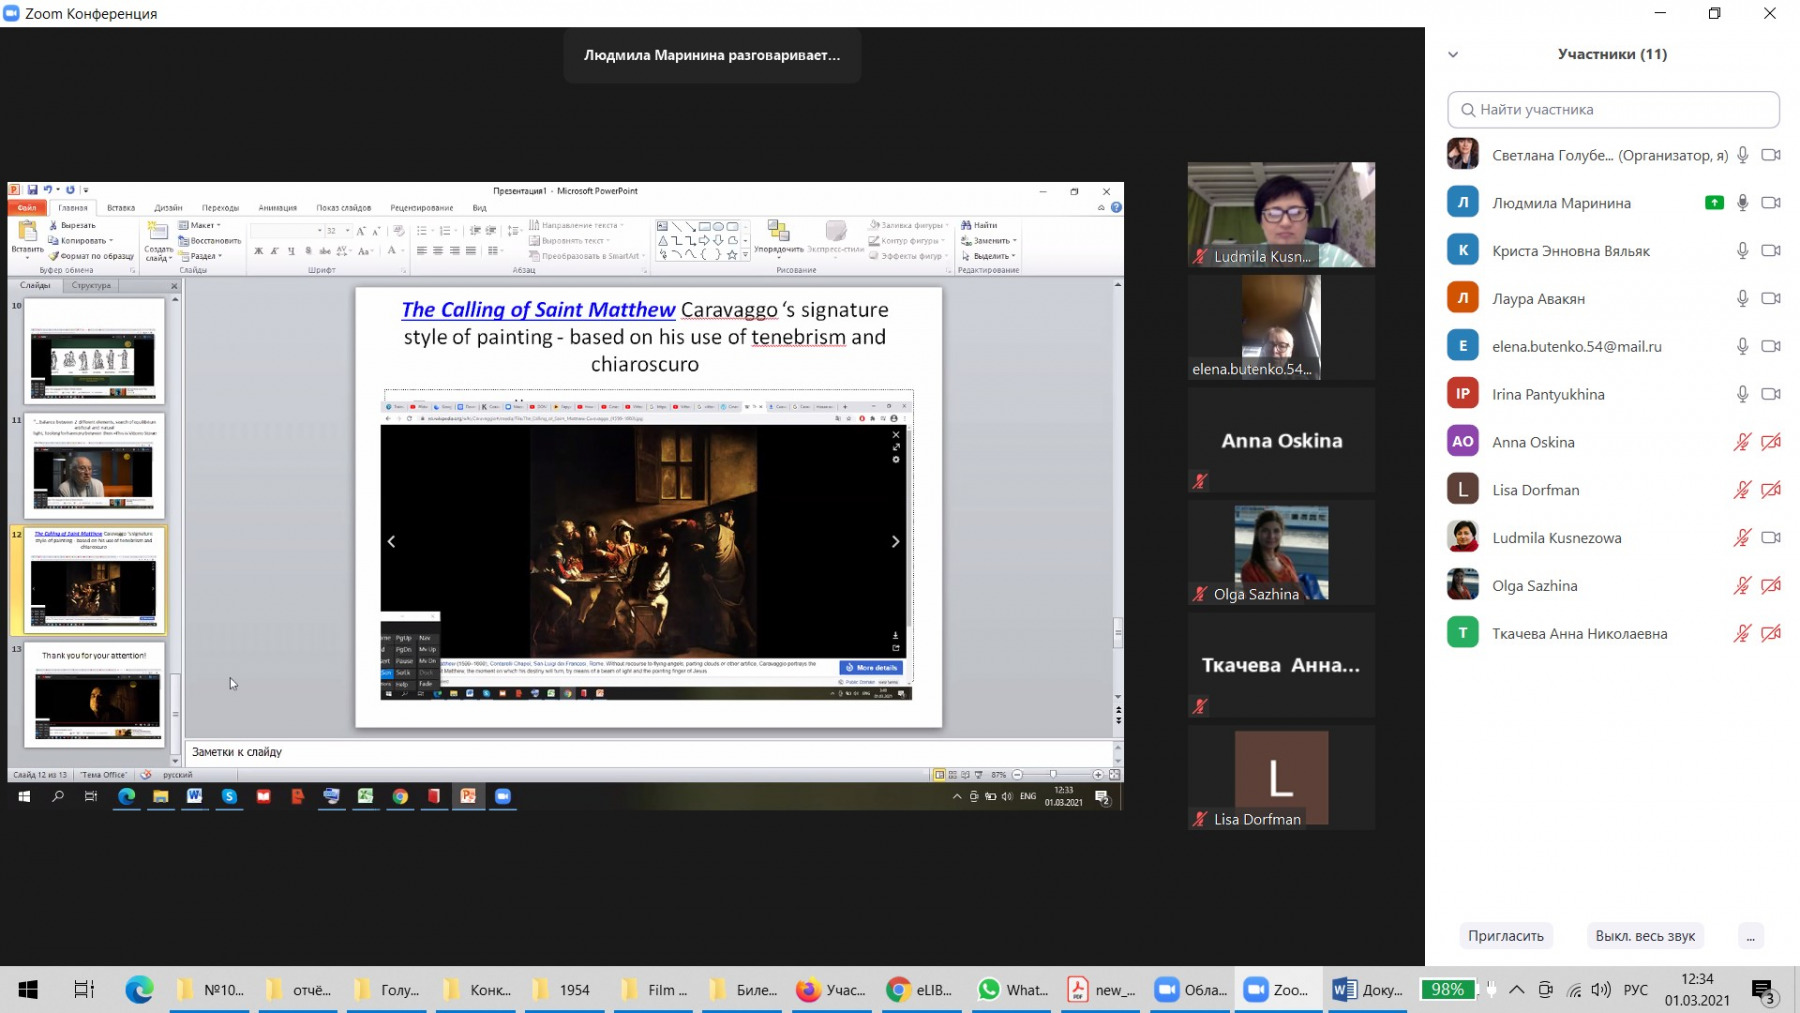Select slide 13 'Thank you for your attention' thumbnail
1800x1013 pixels.
(95, 696)
